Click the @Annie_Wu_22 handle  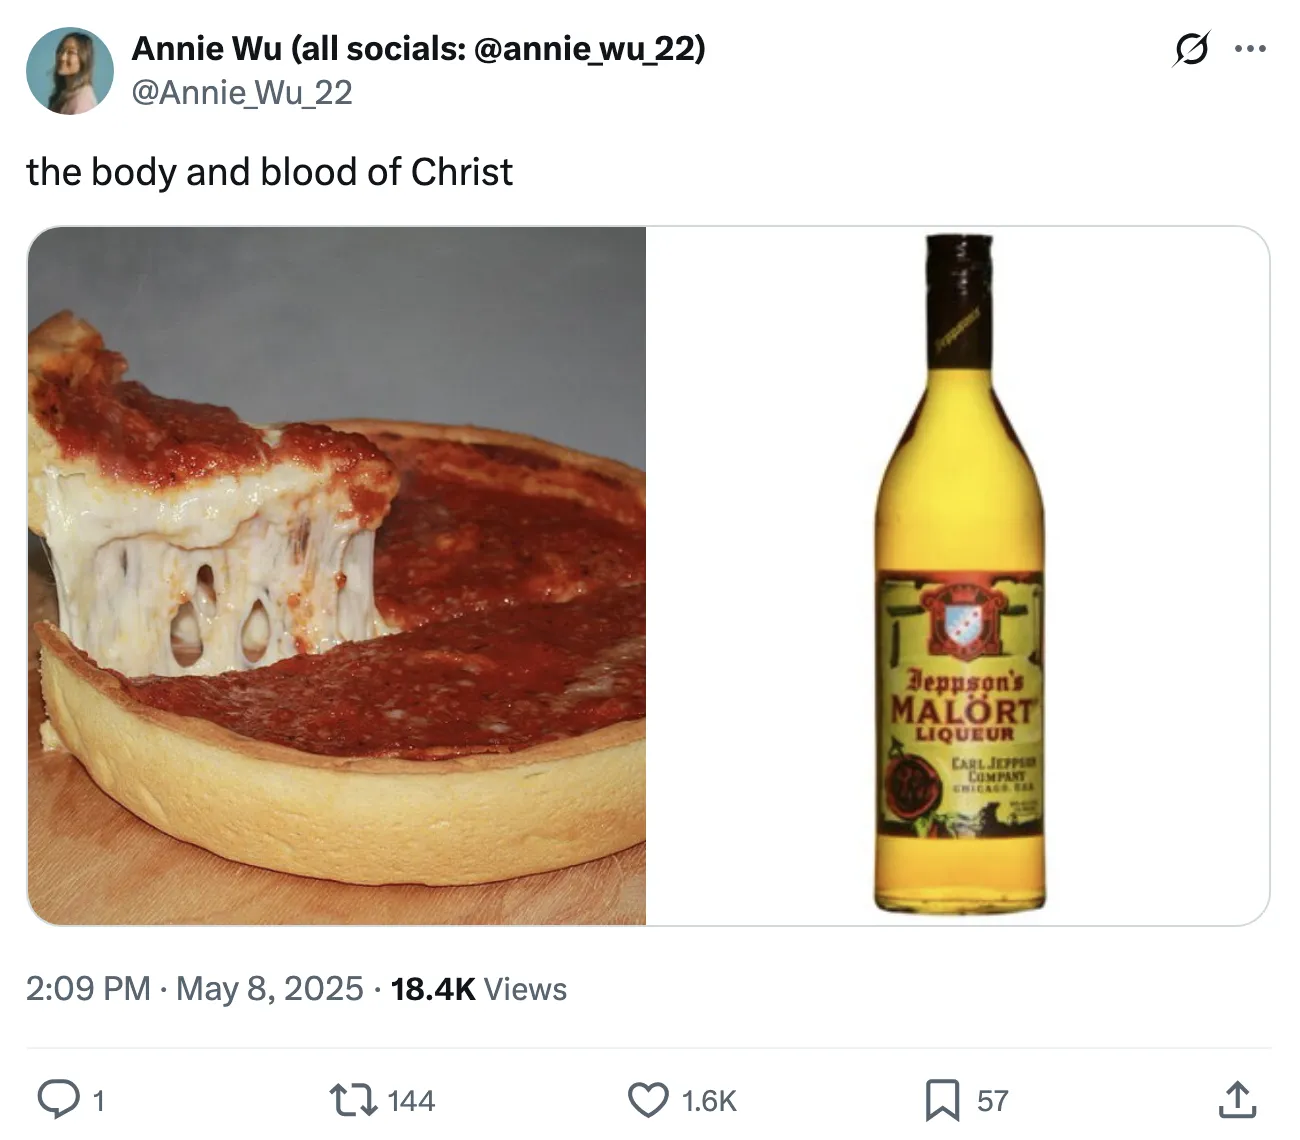coord(242,93)
